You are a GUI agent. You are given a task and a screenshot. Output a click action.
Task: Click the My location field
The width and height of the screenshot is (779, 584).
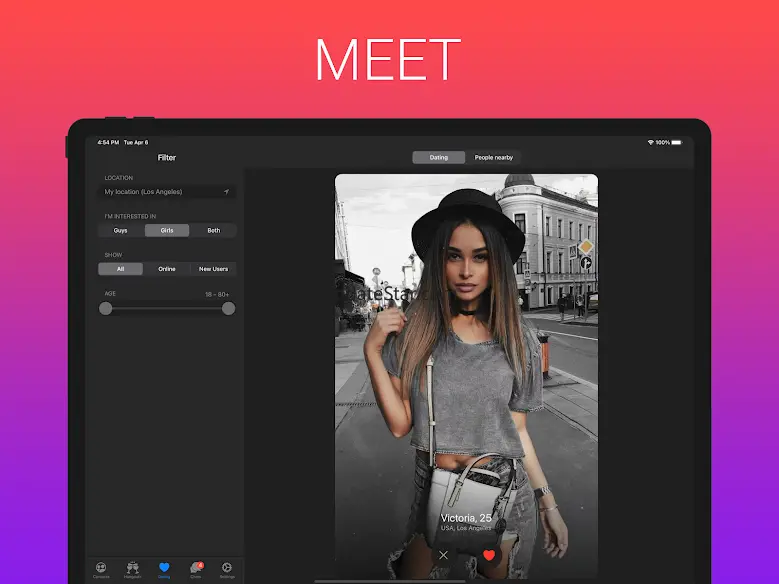coord(160,192)
